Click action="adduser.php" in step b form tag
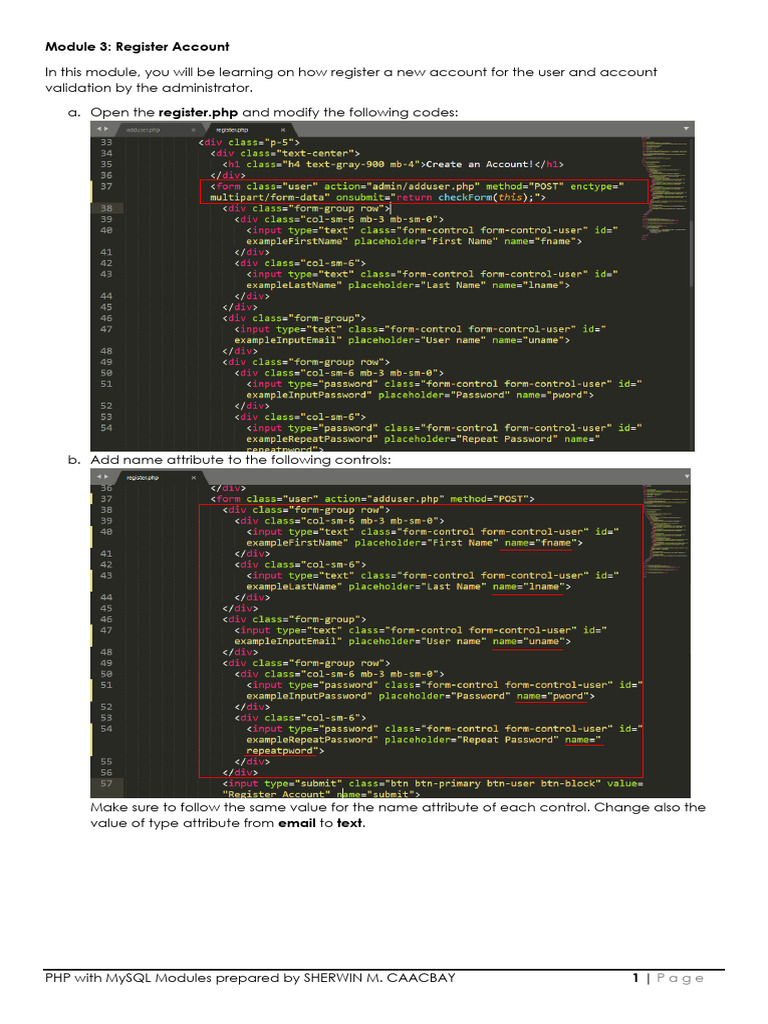Viewport: 768px width, 1024px height. point(384,499)
